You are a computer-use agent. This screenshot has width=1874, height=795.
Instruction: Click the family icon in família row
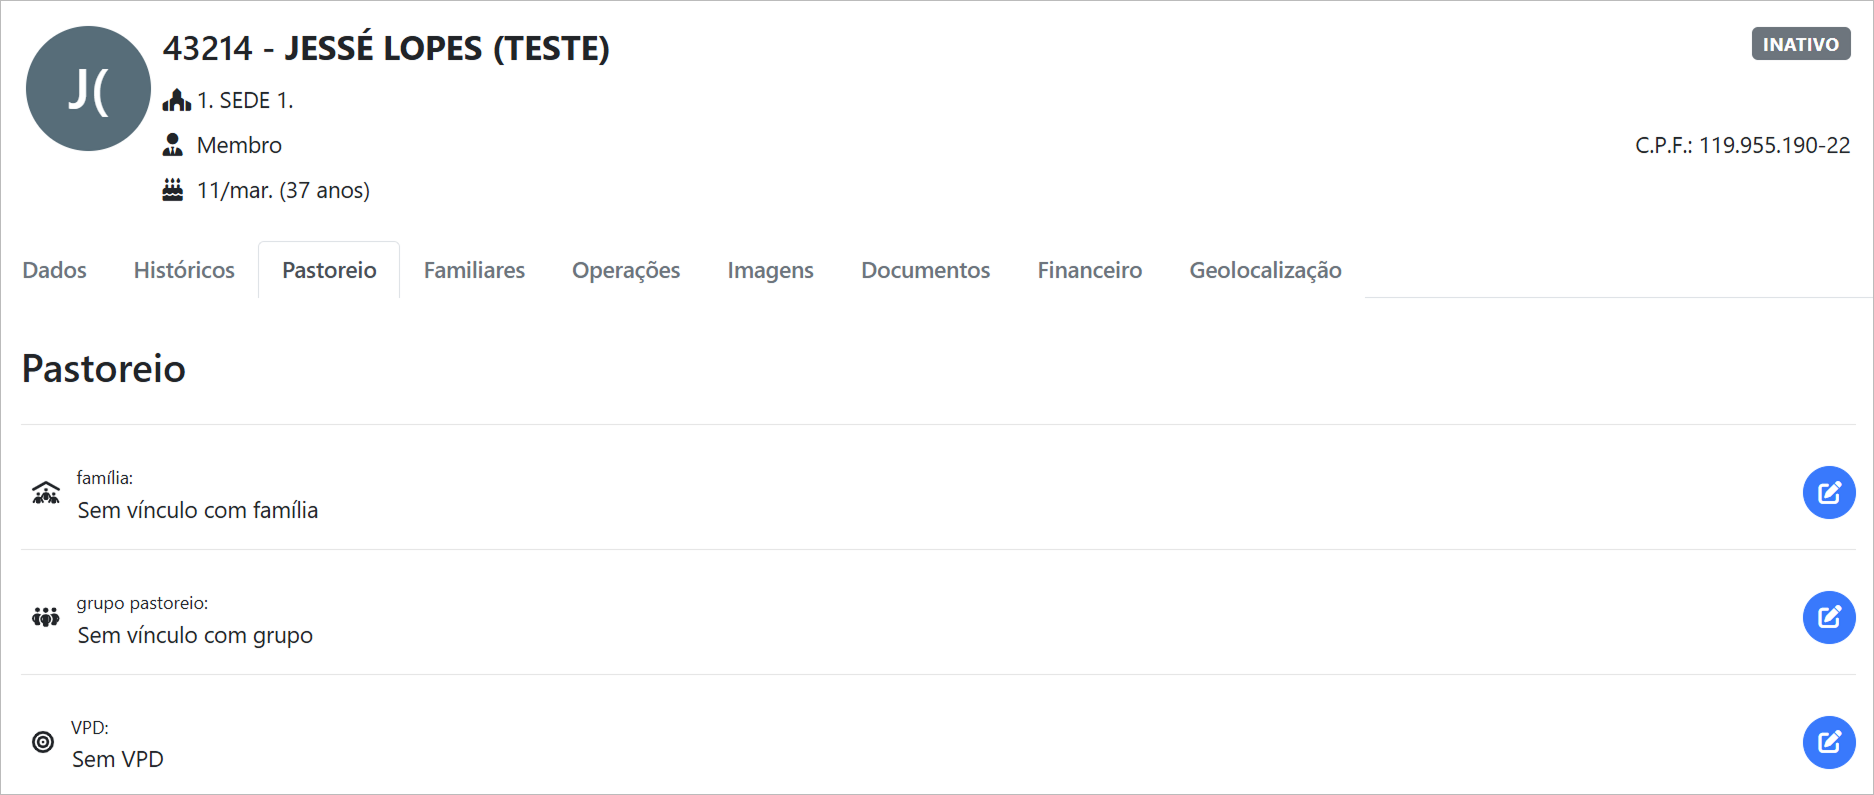(46, 493)
